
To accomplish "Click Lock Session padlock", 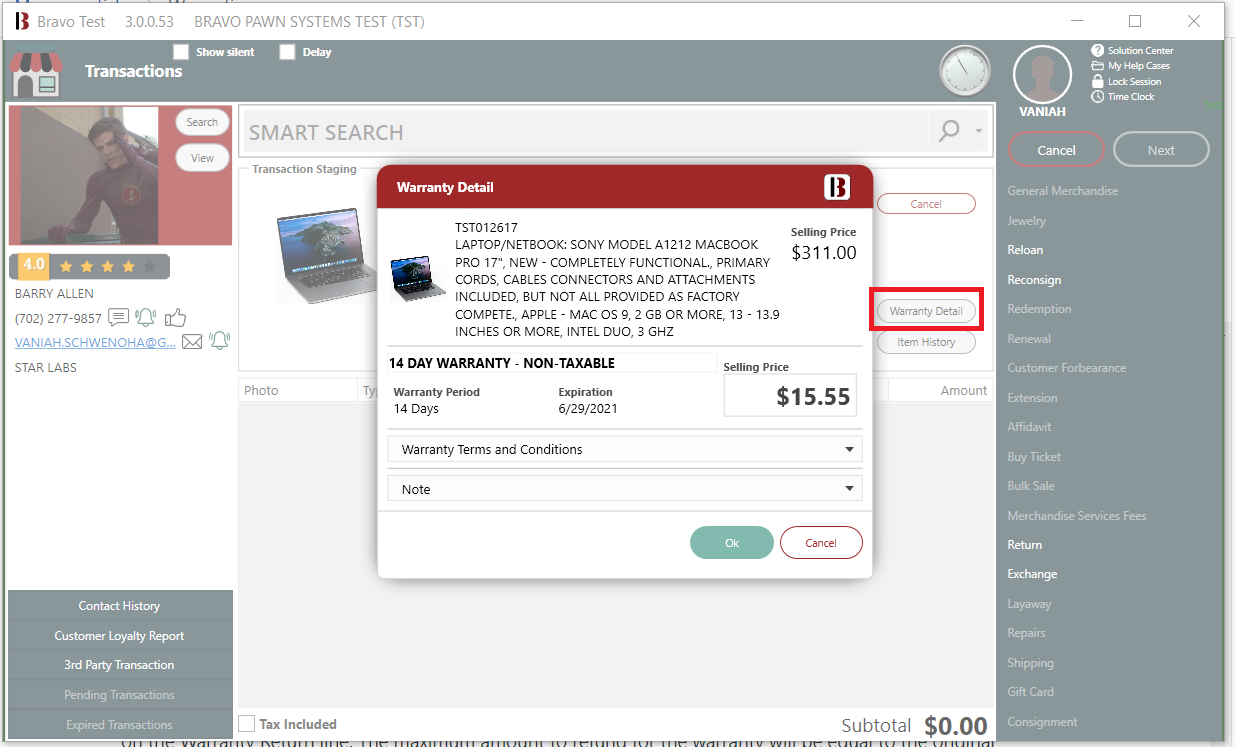I will coord(1097,81).
